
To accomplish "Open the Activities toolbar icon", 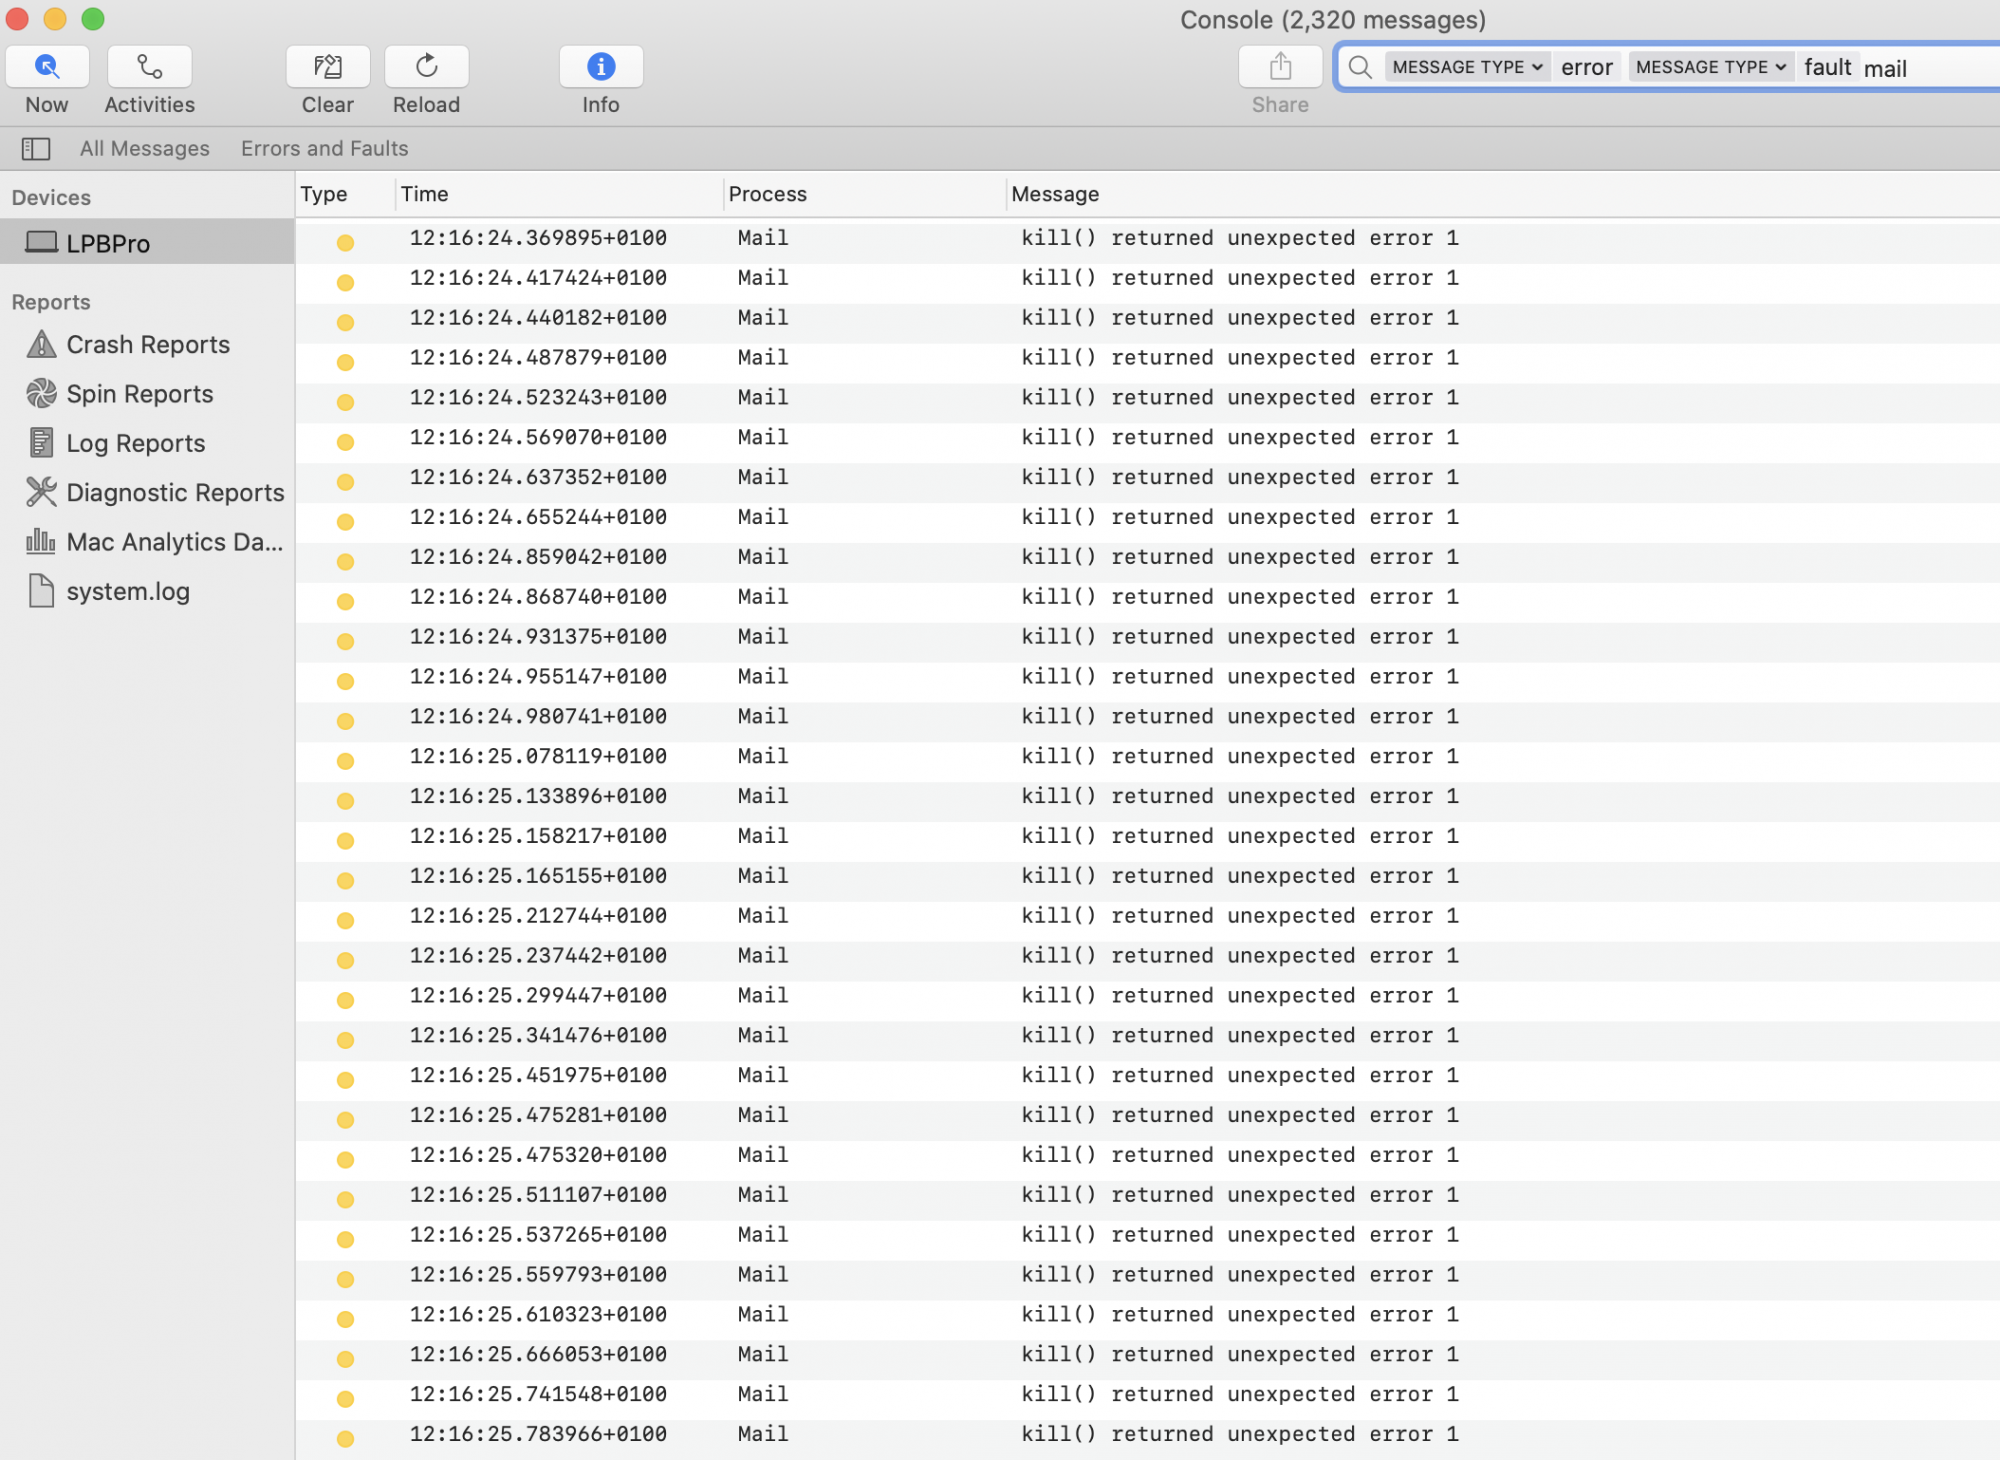I will (x=149, y=67).
